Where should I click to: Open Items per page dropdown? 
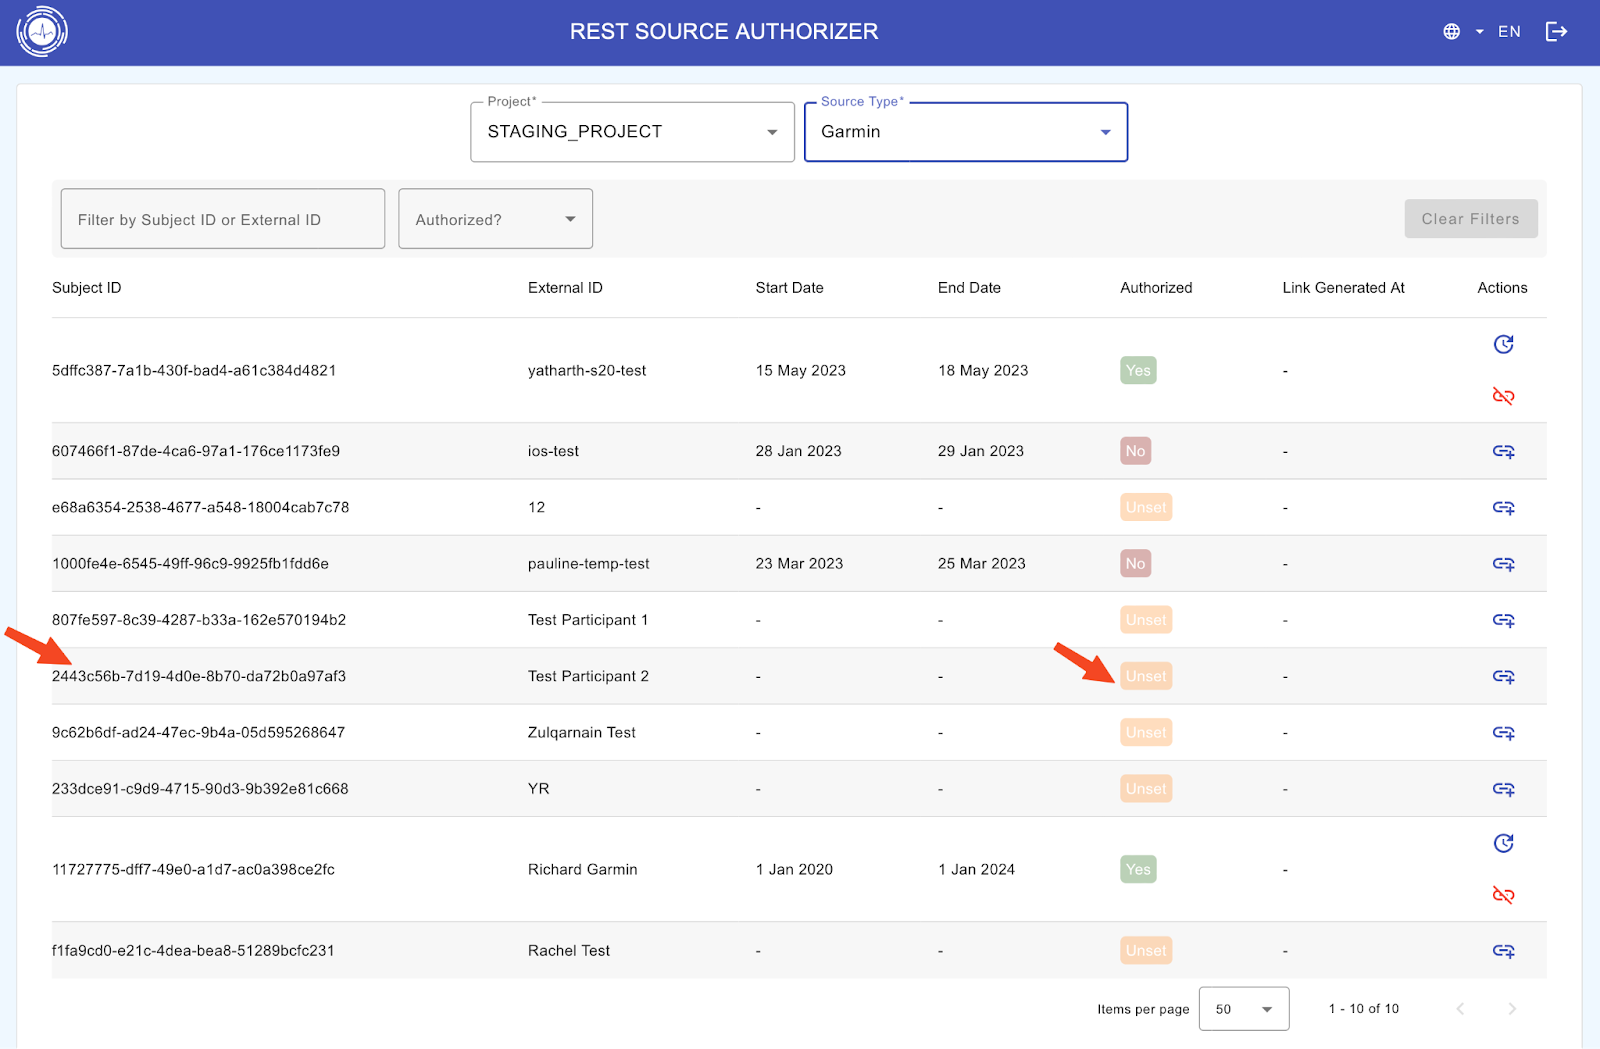1243,1009
